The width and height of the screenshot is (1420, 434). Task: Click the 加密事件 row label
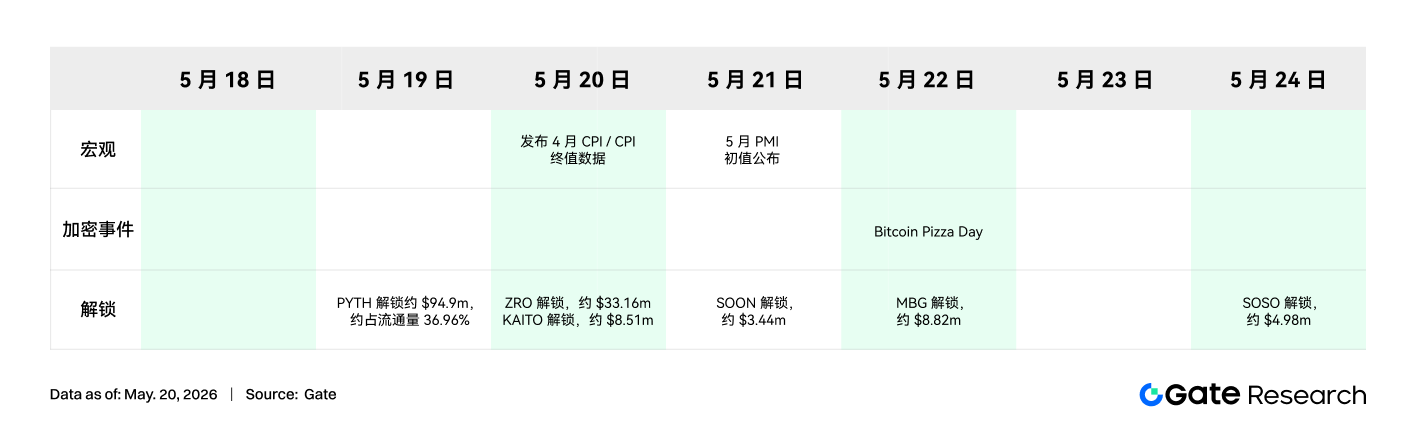pos(98,230)
